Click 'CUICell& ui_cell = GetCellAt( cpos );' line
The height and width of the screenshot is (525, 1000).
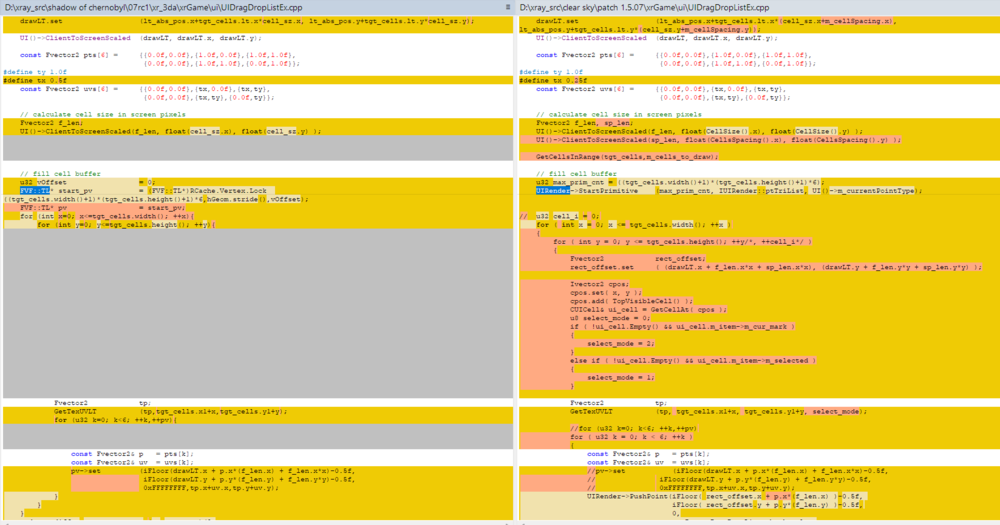[x=760, y=309]
